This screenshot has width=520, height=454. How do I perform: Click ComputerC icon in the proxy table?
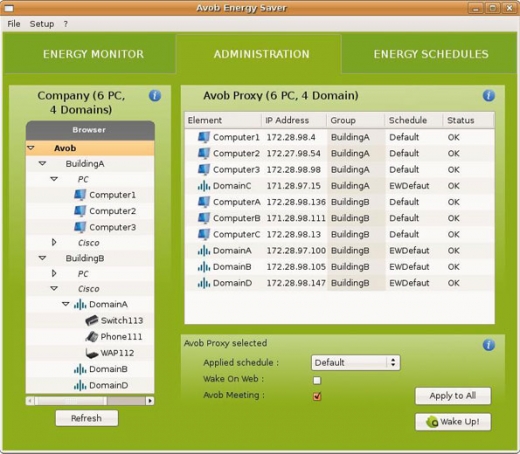pos(204,234)
